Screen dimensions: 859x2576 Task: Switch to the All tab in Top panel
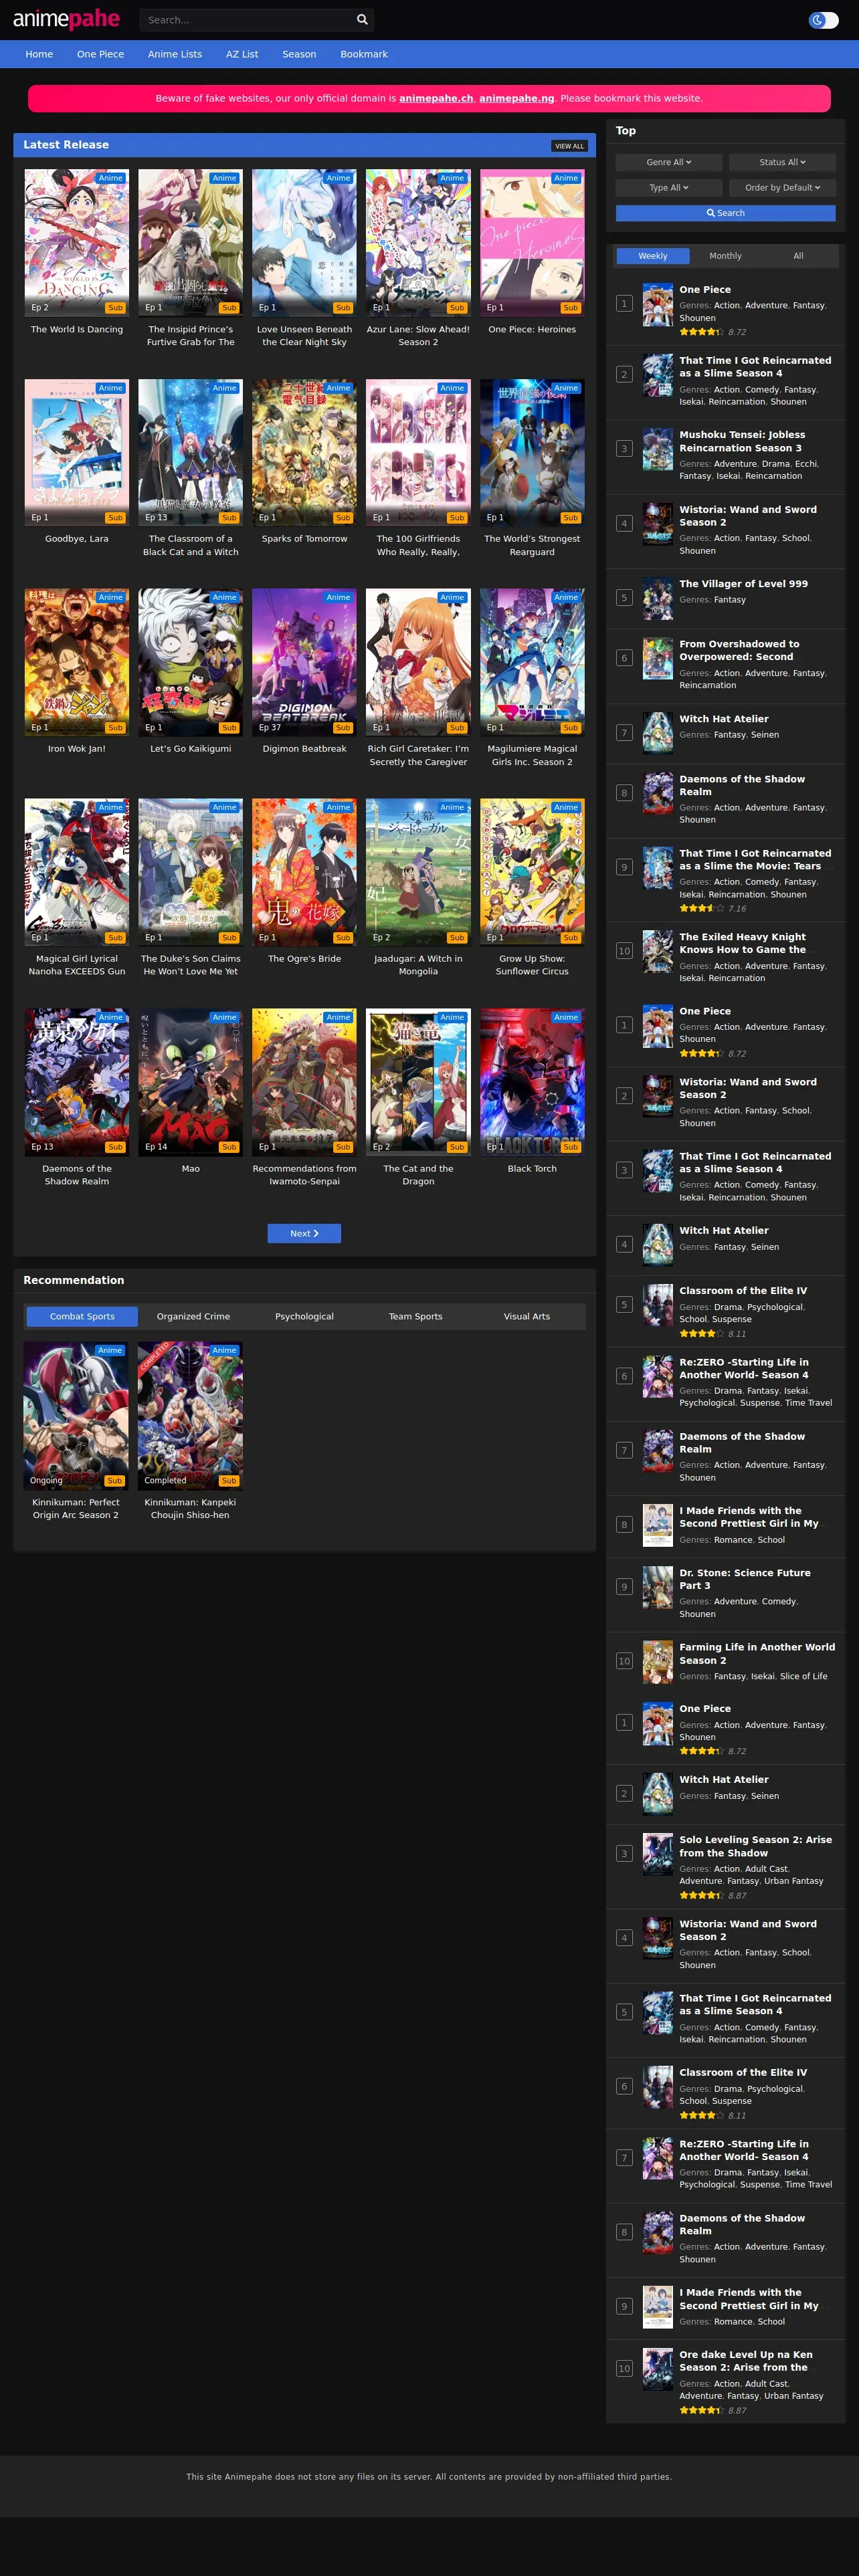pos(799,256)
